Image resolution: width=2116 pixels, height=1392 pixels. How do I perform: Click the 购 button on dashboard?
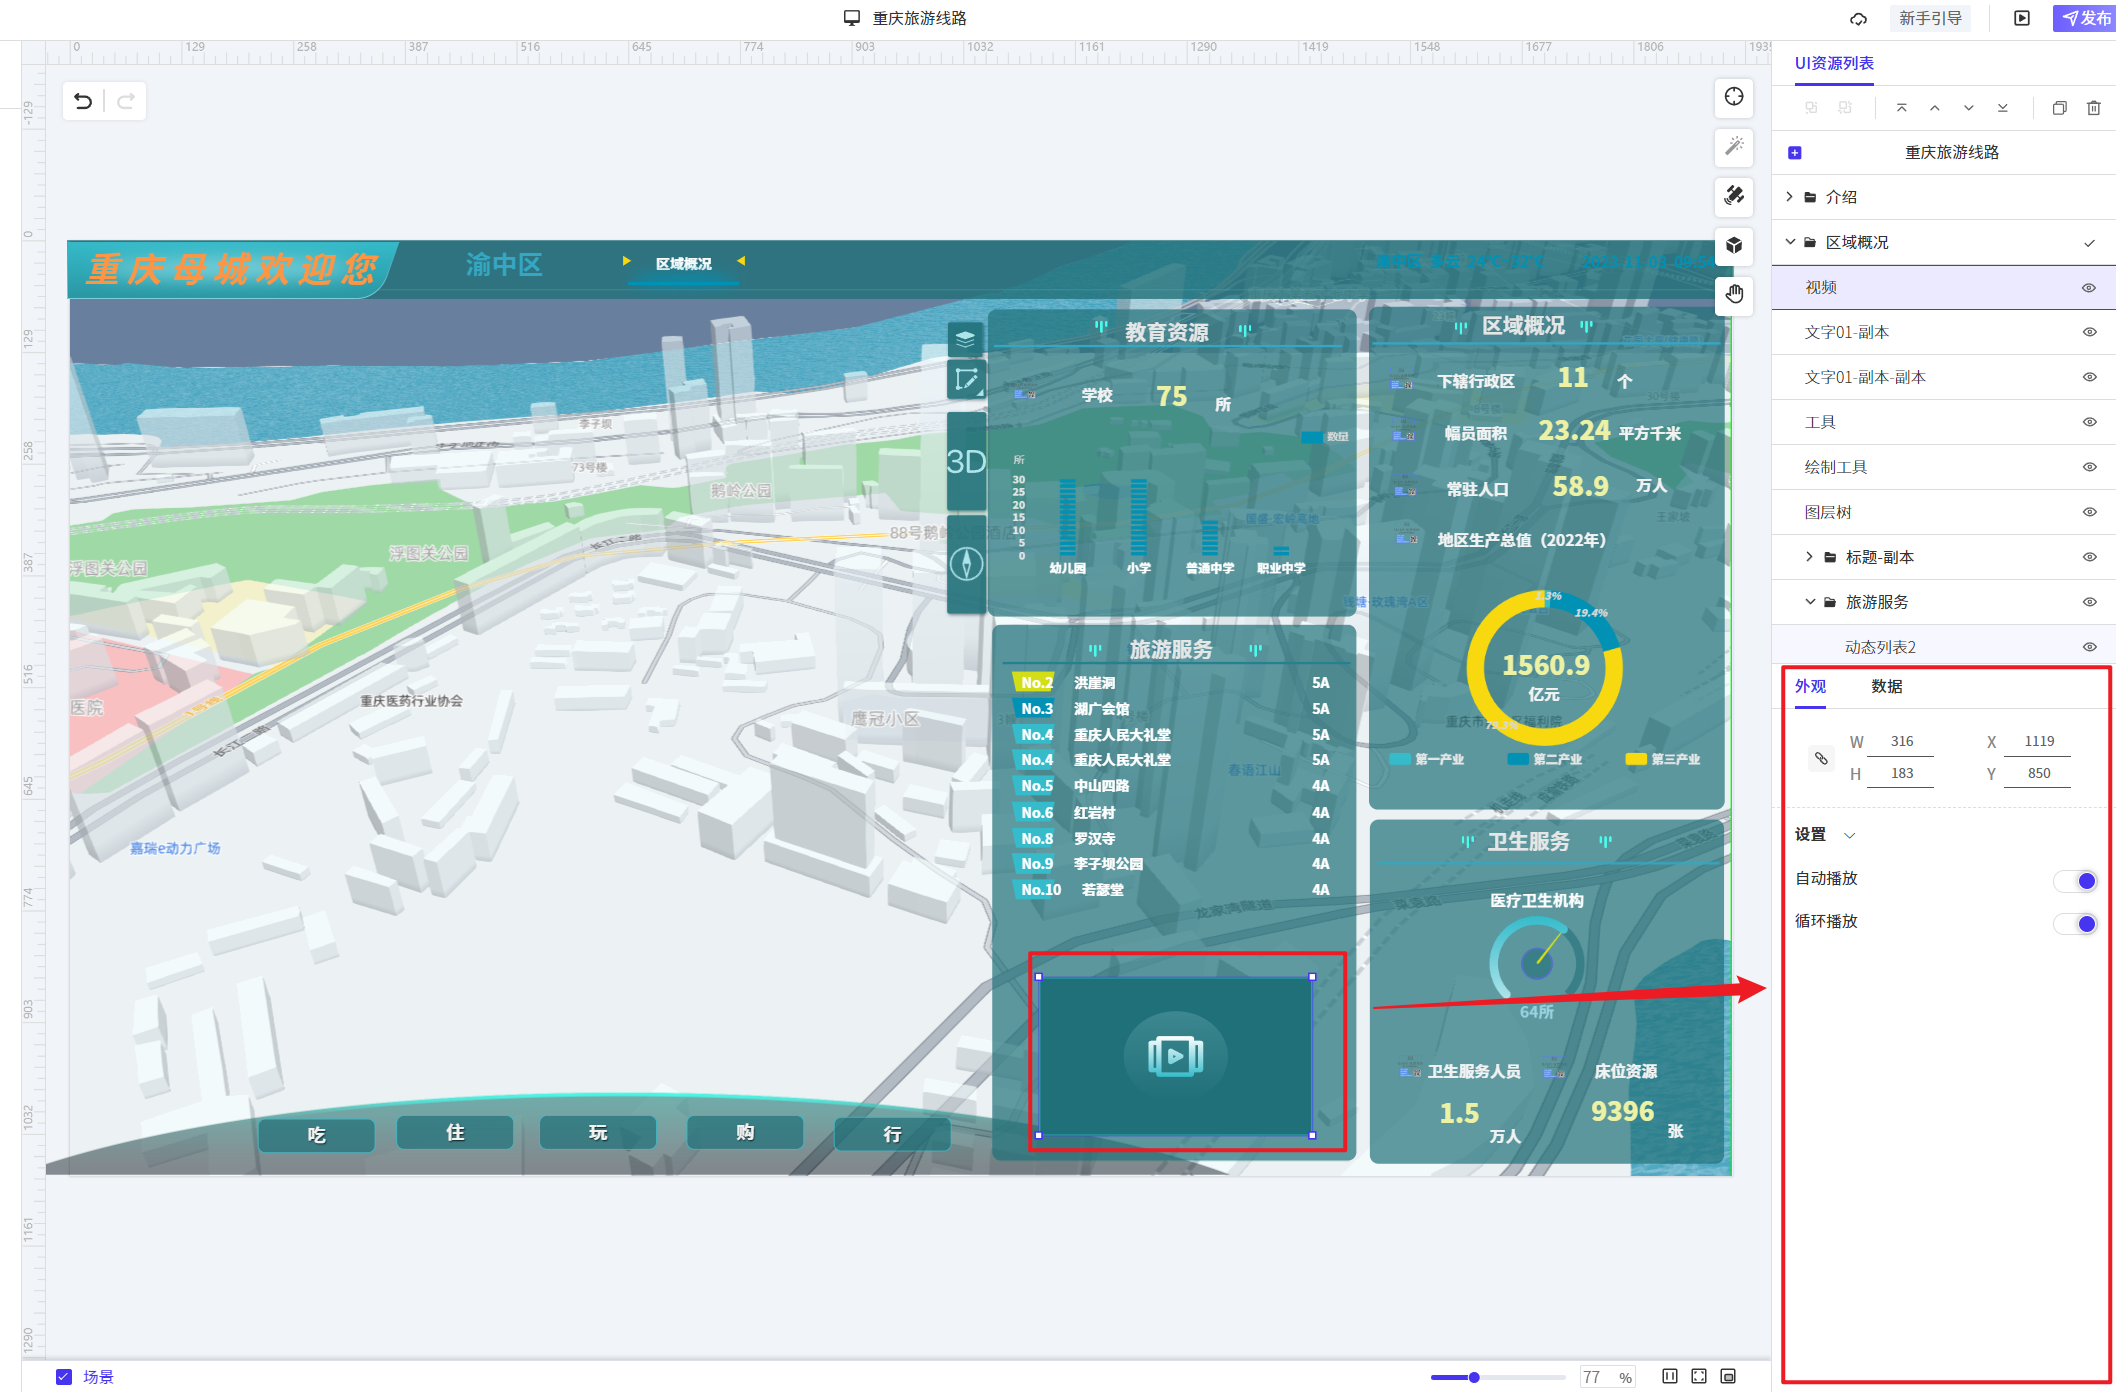pos(745,1132)
